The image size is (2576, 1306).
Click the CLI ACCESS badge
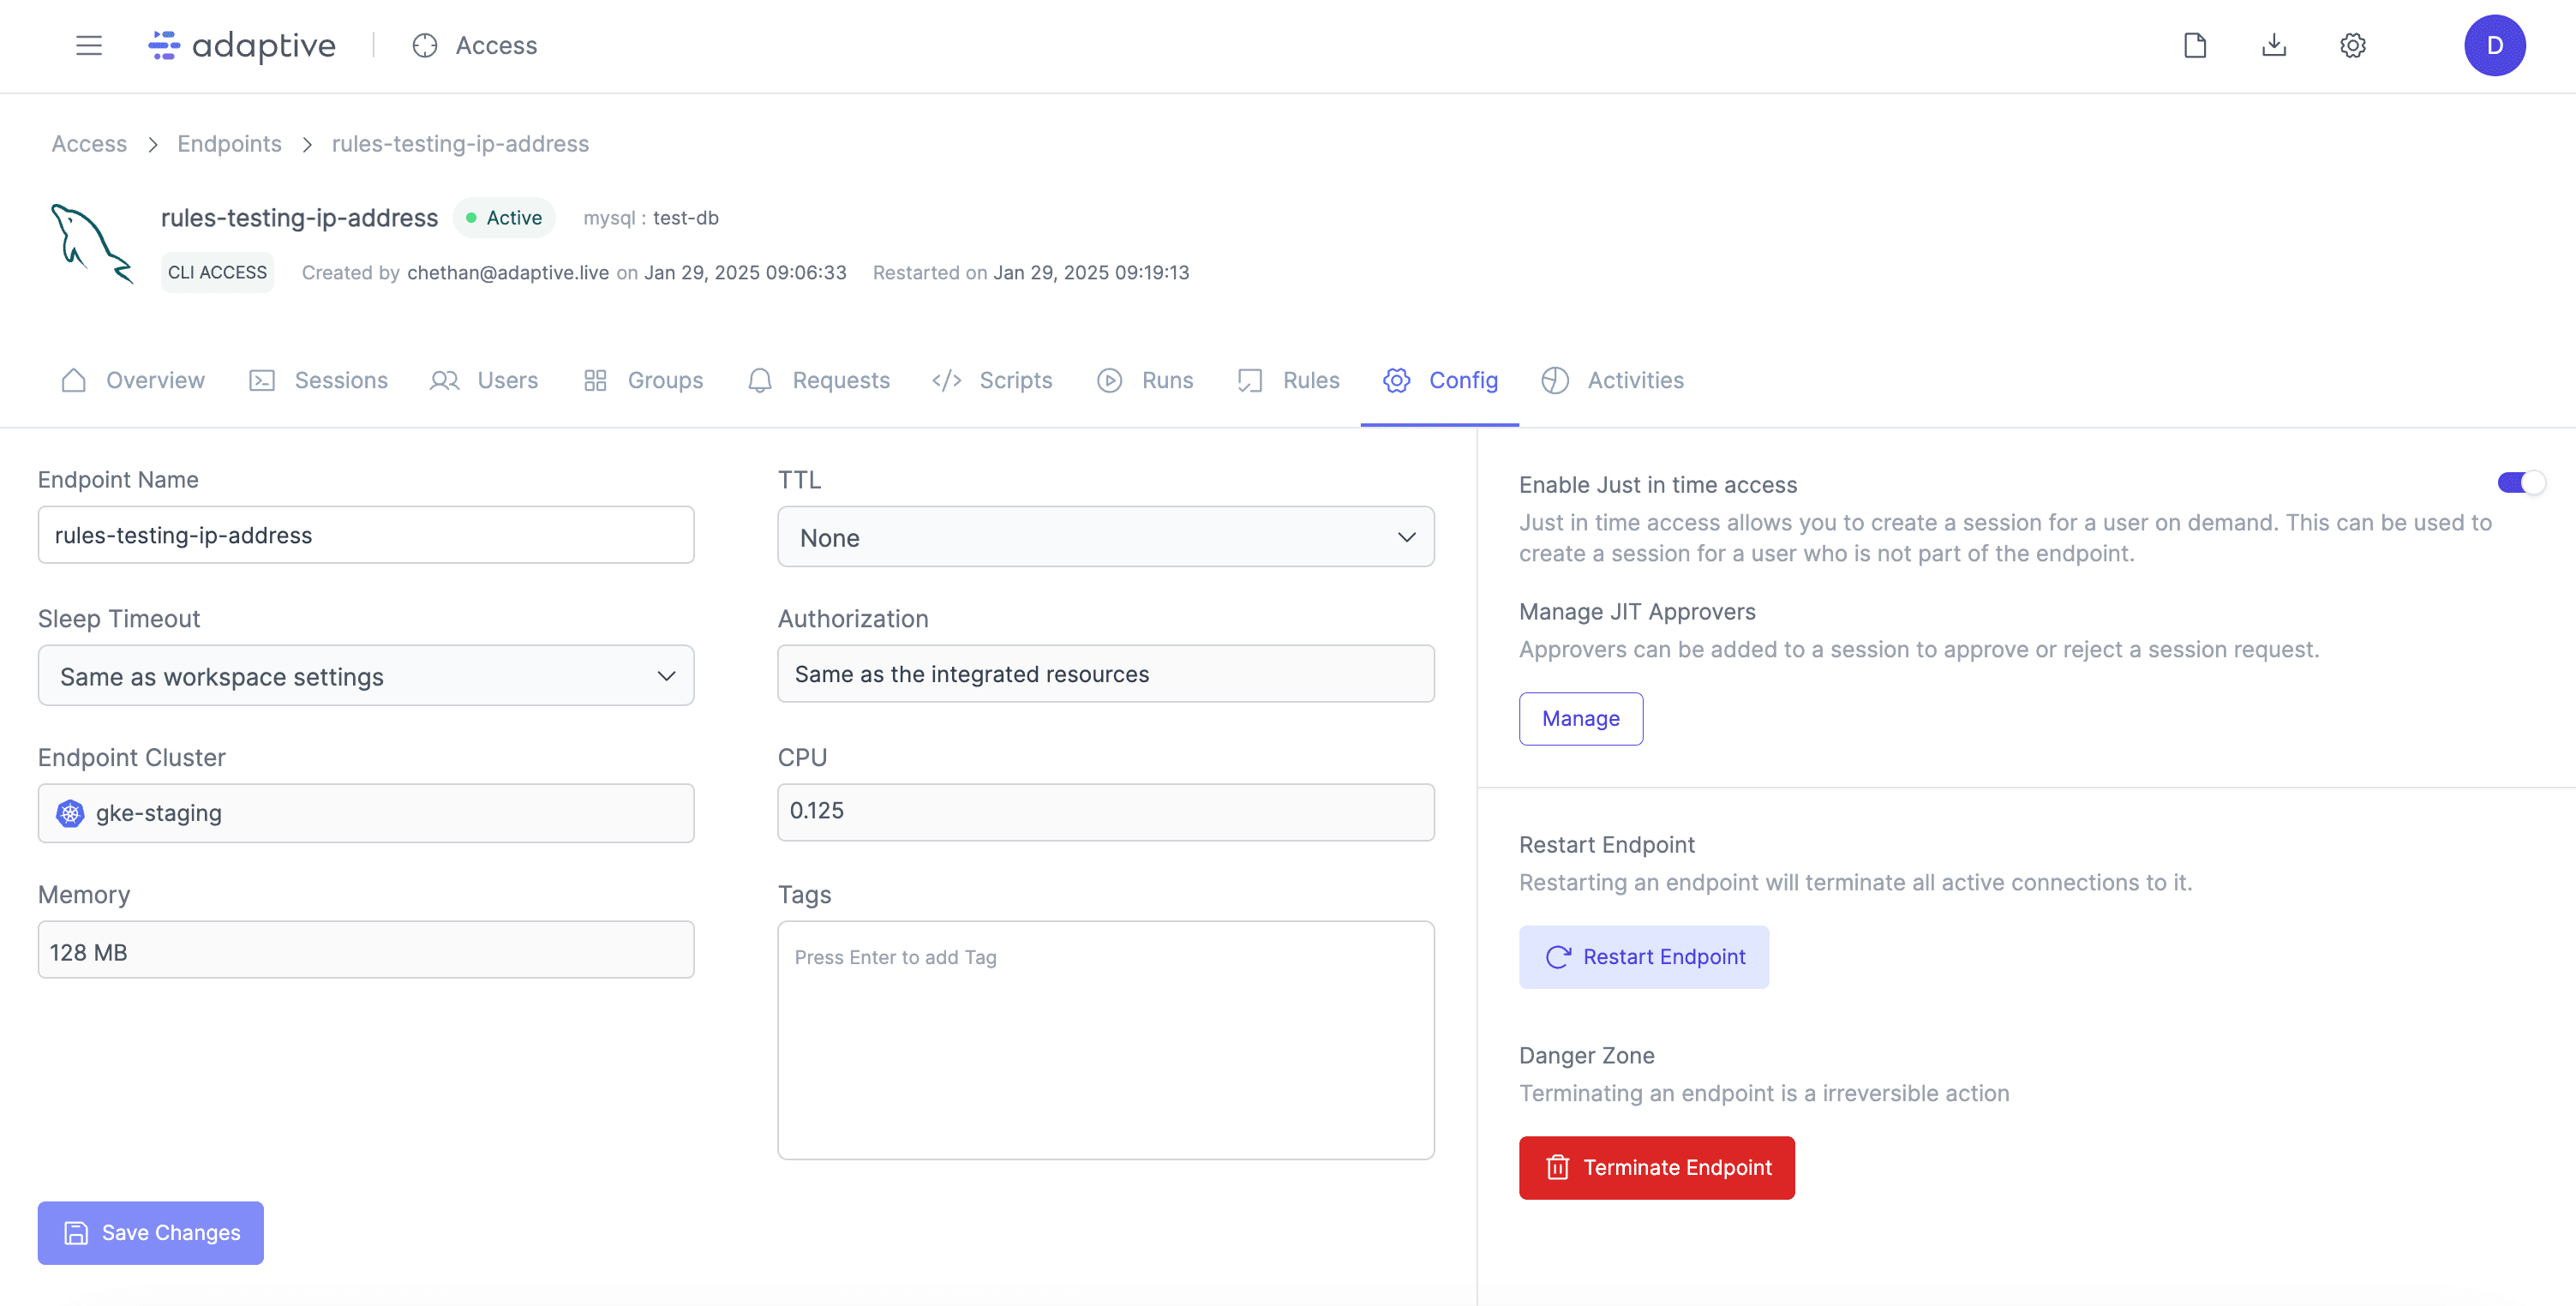click(217, 272)
